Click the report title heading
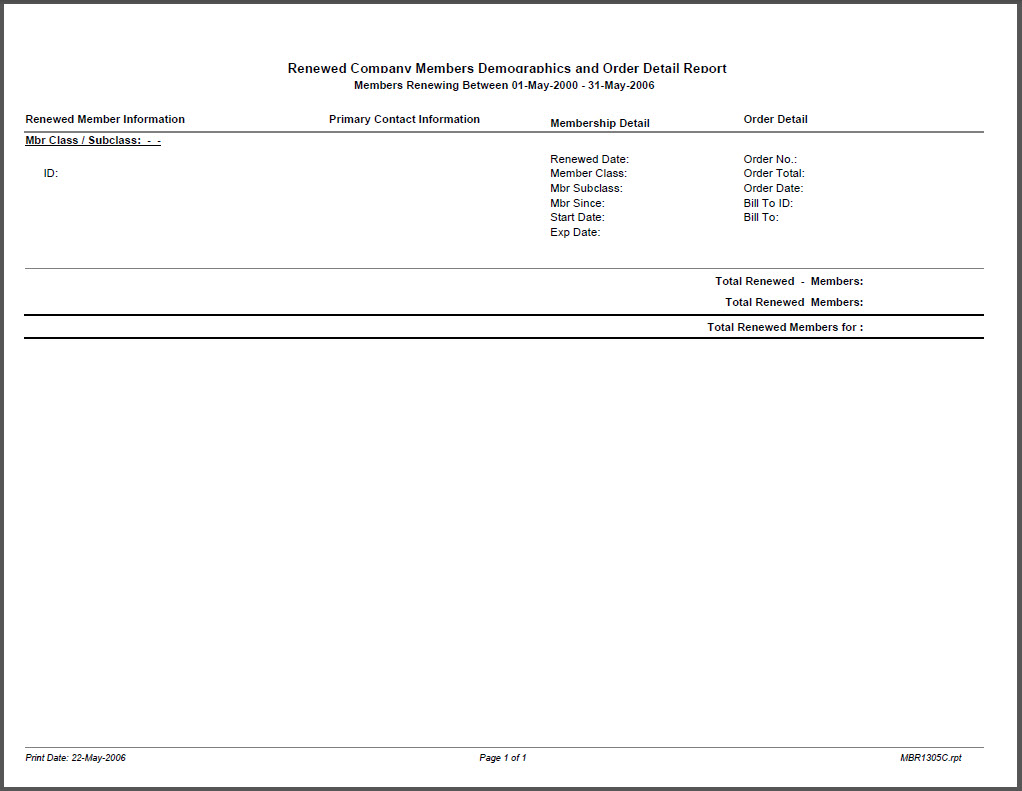Viewport: 1022px width, 791px height. 507,68
